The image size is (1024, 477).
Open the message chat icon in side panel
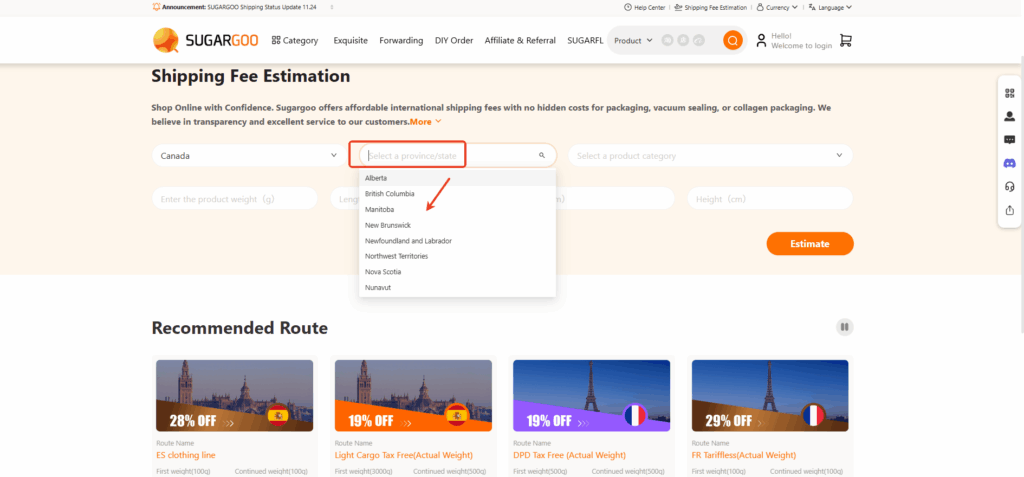[1010, 140]
